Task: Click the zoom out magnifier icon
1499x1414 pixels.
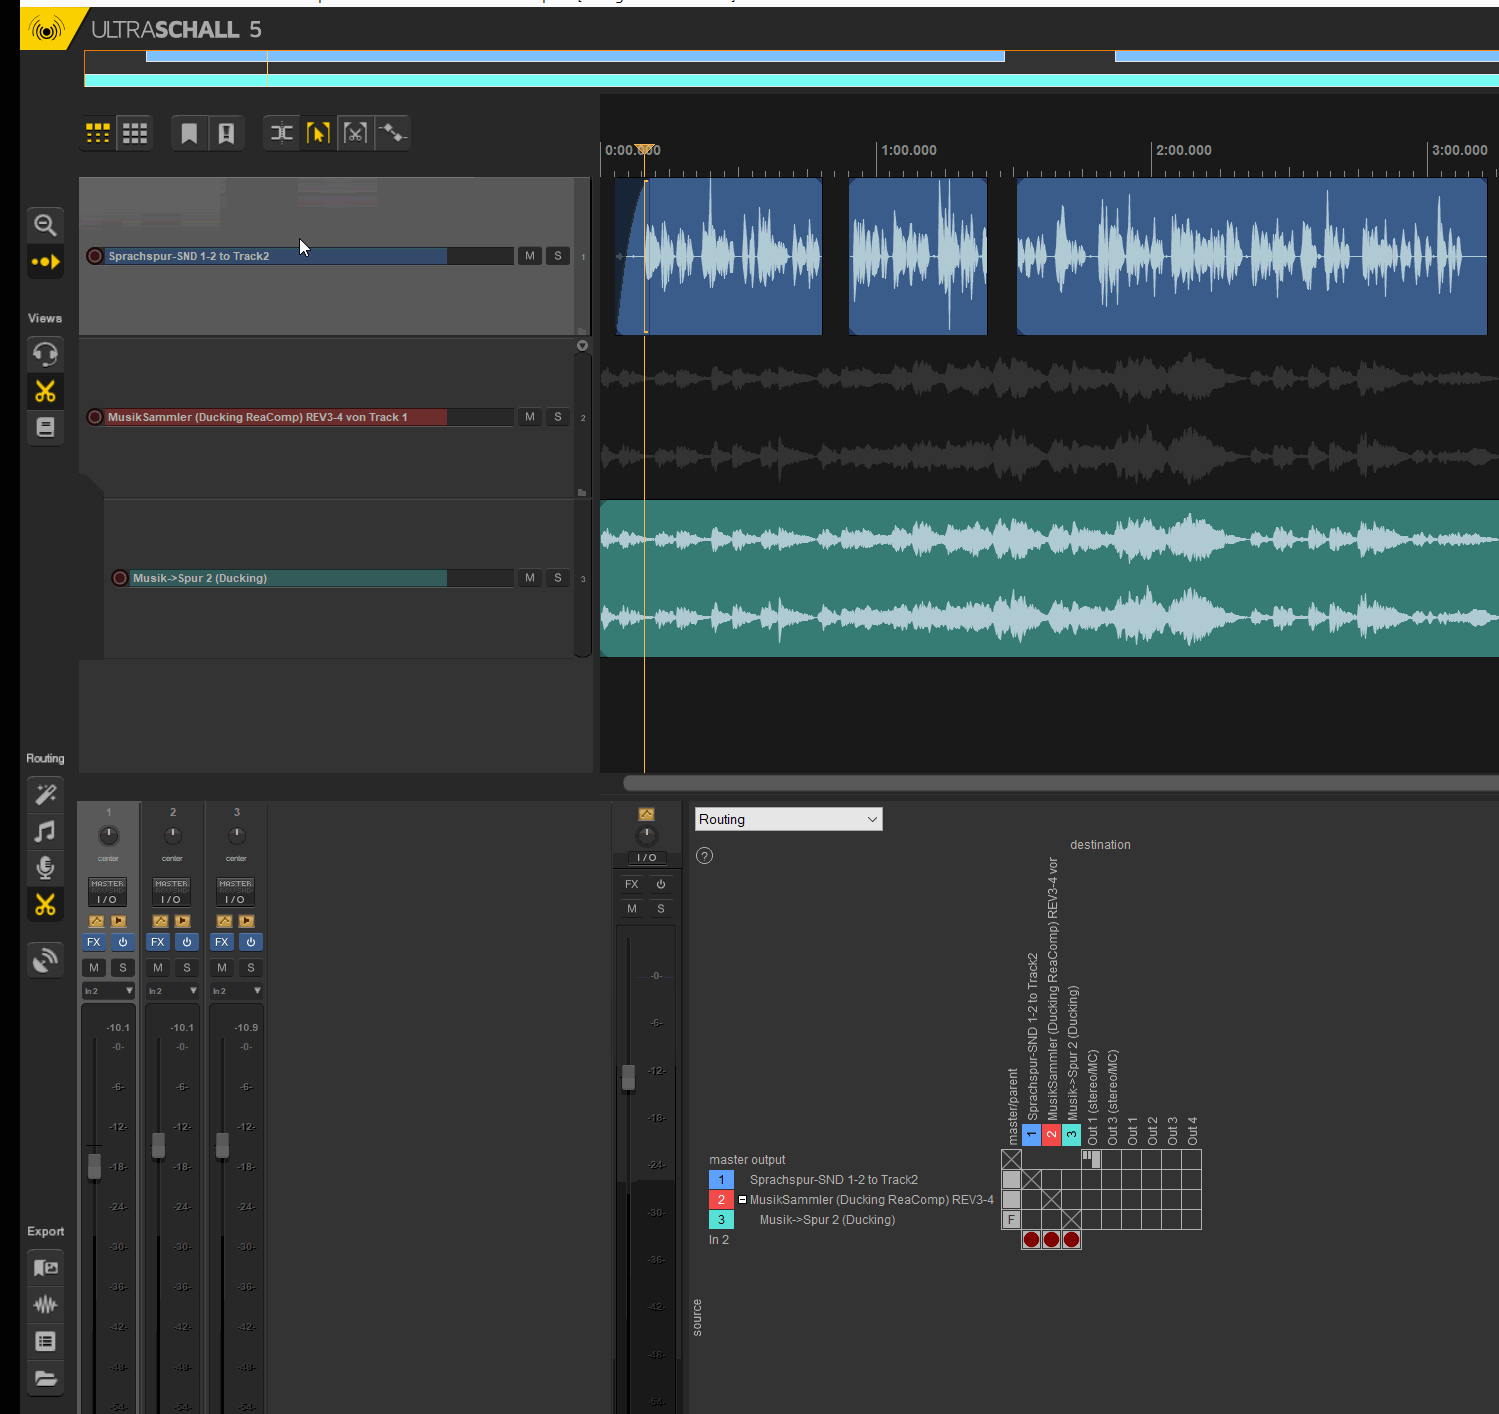Action: [x=45, y=224]
